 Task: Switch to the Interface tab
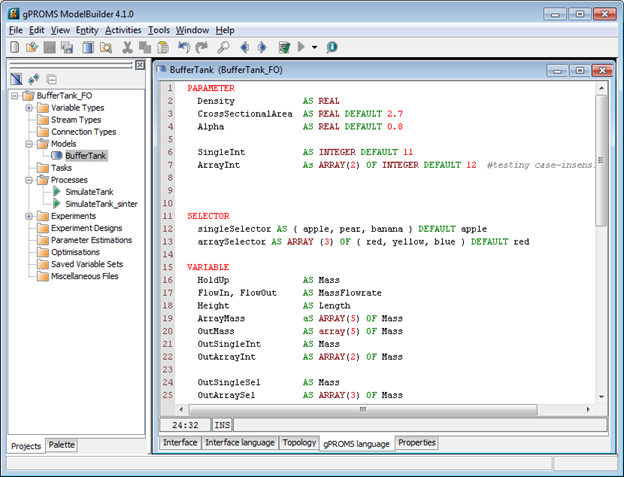click(x=180, y=443)
